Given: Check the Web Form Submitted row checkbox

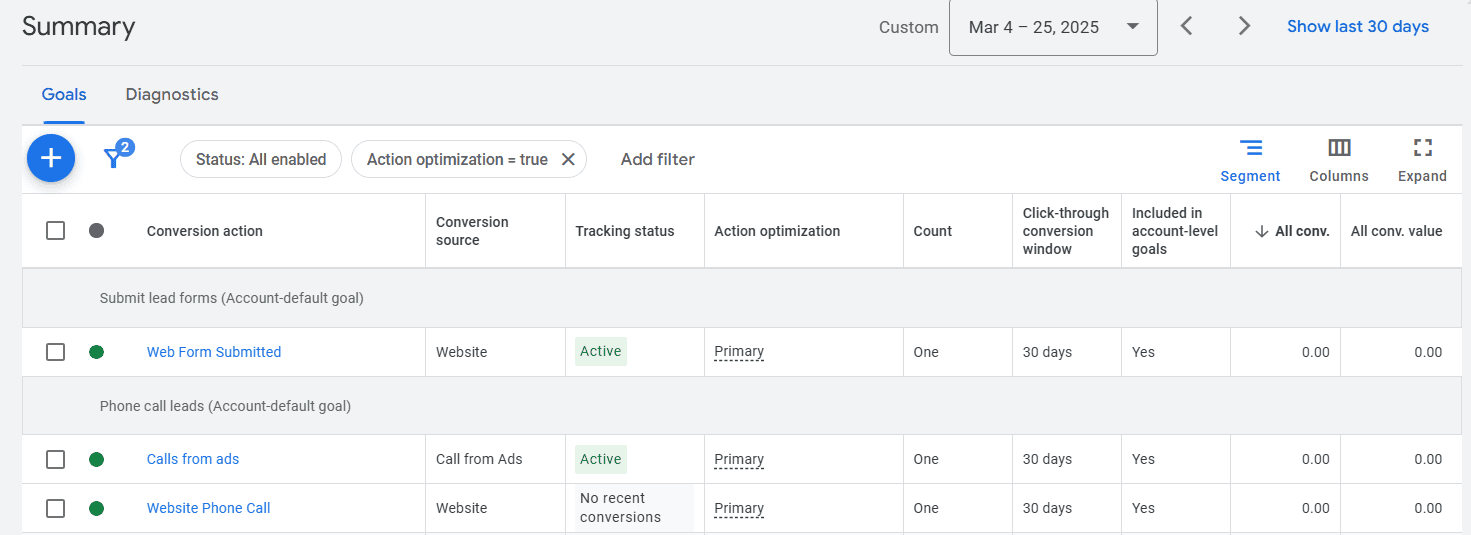Looking at the screenshot, I should tap(56, 352).
